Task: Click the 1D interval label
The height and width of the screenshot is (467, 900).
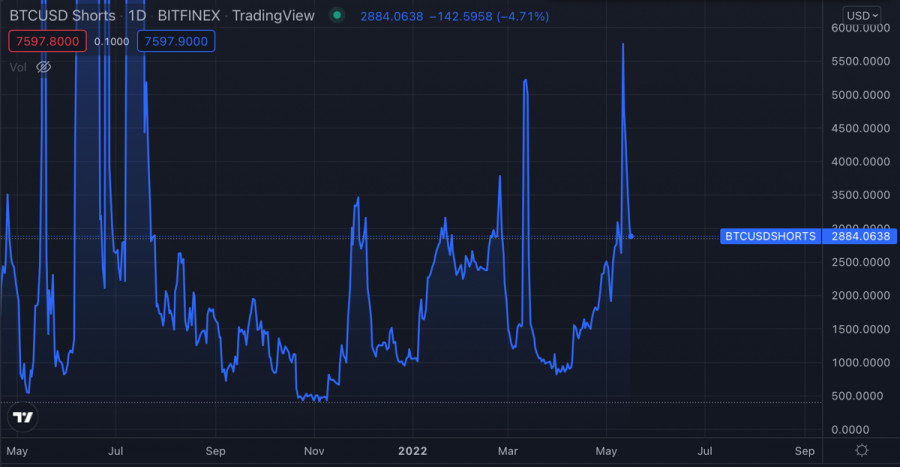Action: tap(137, 15)
